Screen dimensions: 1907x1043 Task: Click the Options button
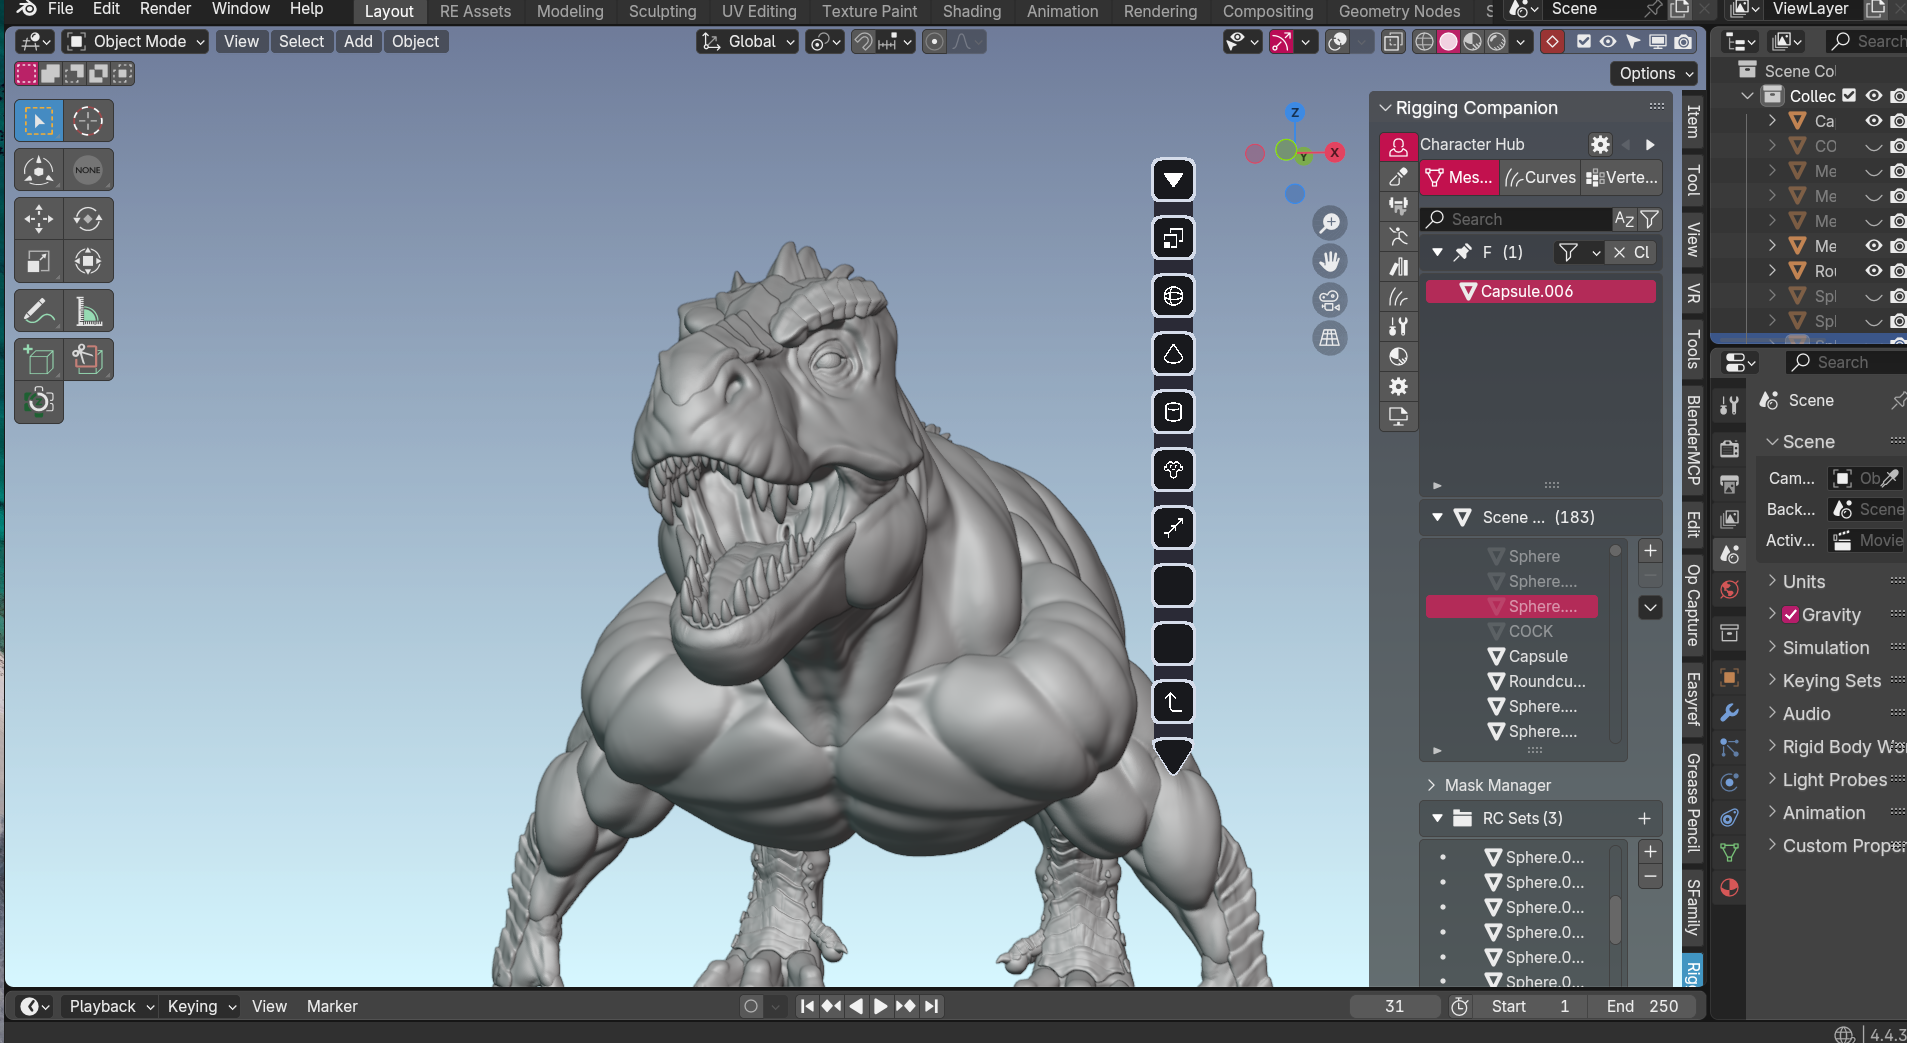point(1655,73)
